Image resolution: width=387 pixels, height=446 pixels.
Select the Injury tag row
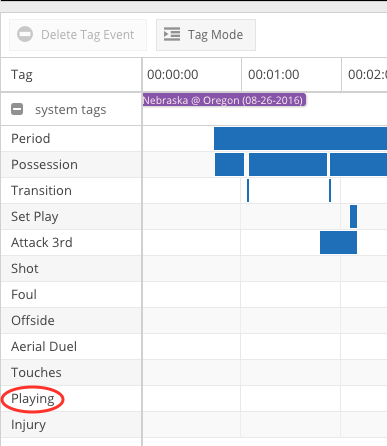(x=71, y=425)
